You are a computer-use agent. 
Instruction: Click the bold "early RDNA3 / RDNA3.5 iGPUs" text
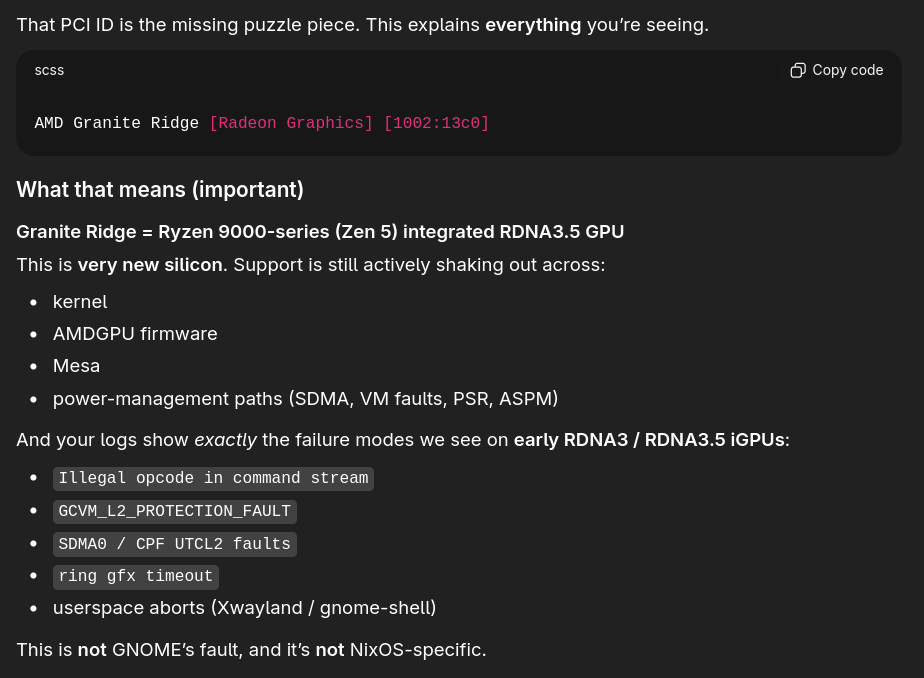tap(650, 438)
